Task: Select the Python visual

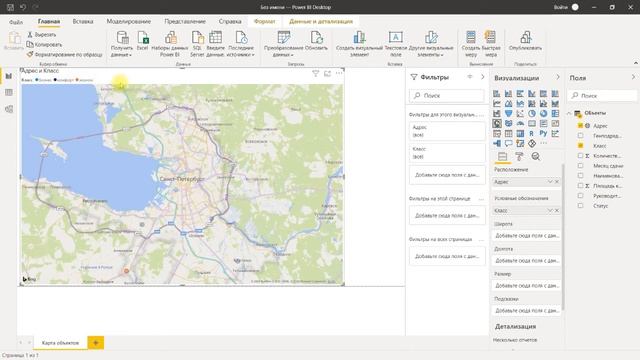Action: coord(543,133)
